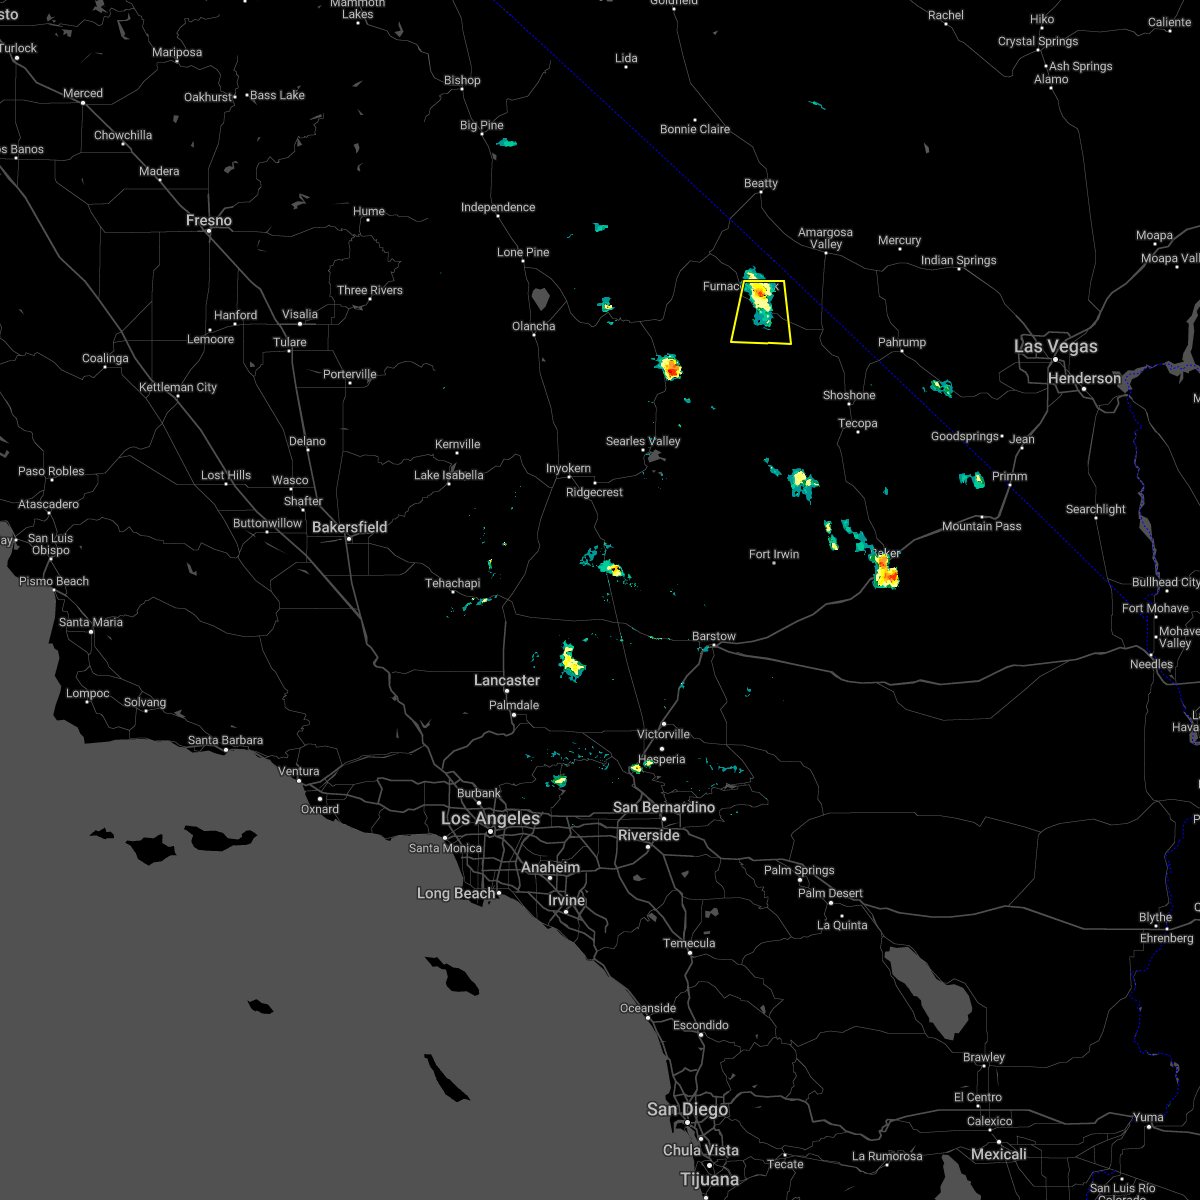The image size is (1200, 1200).
Task: Click the Porterville label
Action: tap(350, 374)
